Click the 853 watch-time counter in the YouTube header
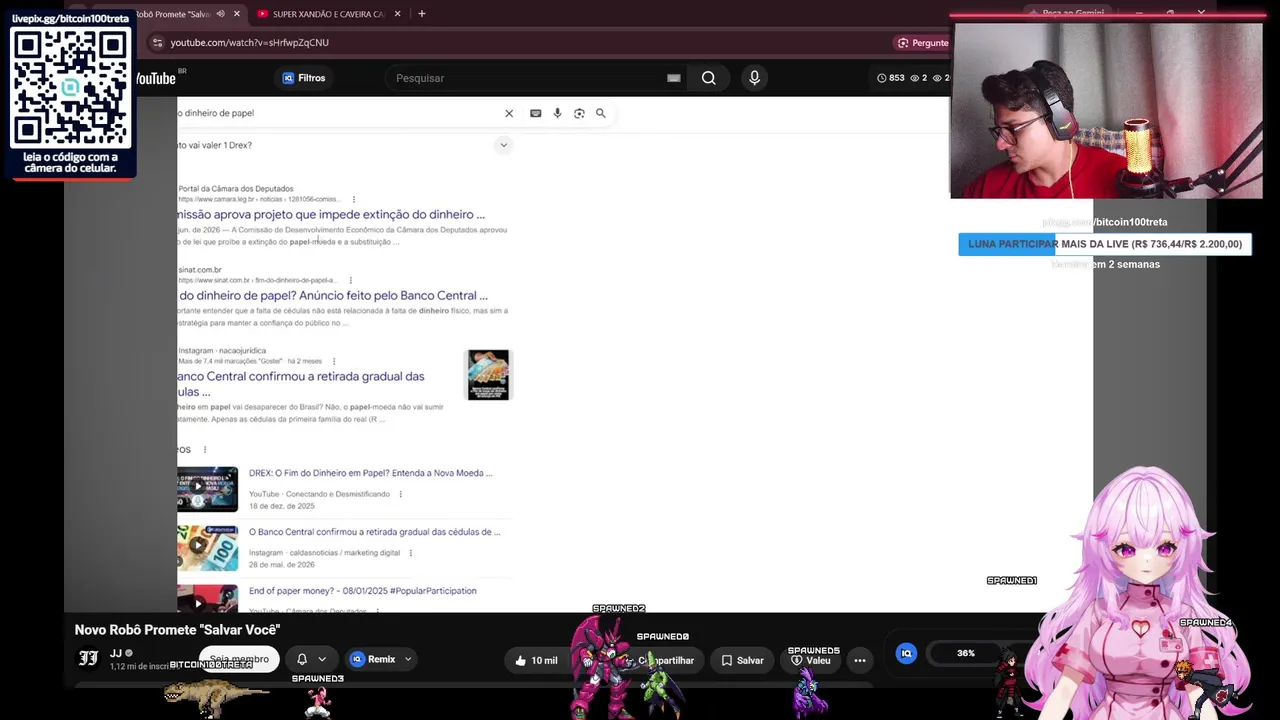This screenshot has height=720, width=1280. click(x=891, y=78)
